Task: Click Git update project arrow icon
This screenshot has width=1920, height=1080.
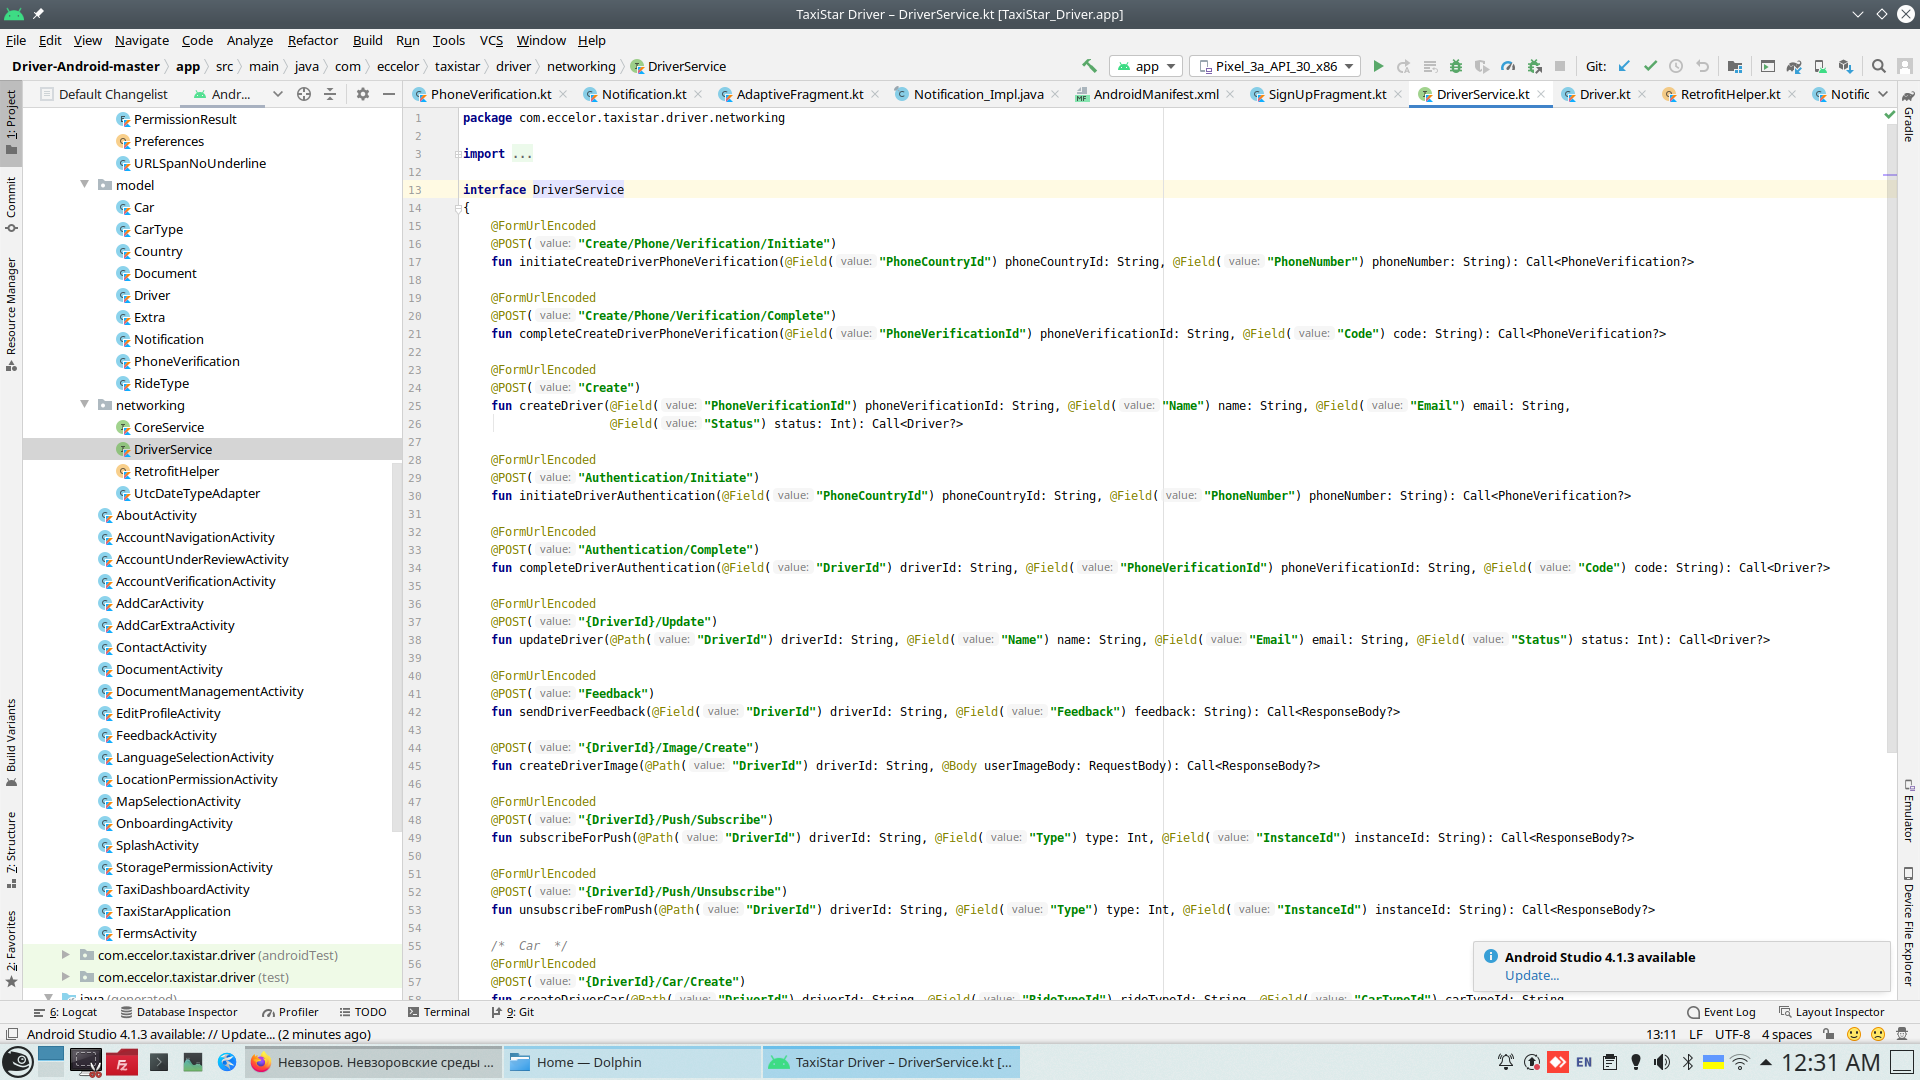Action: [1624, 66]
